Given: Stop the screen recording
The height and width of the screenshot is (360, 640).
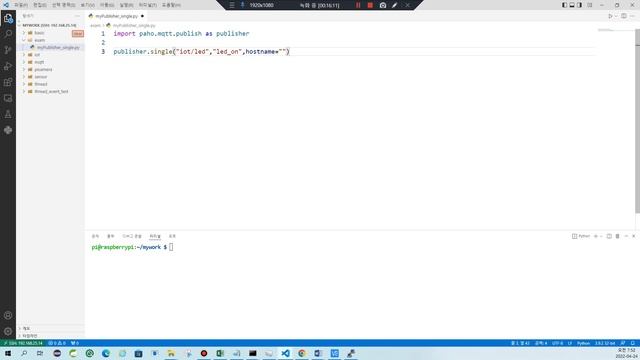Looking at the screenshot, I should (370, 5).
